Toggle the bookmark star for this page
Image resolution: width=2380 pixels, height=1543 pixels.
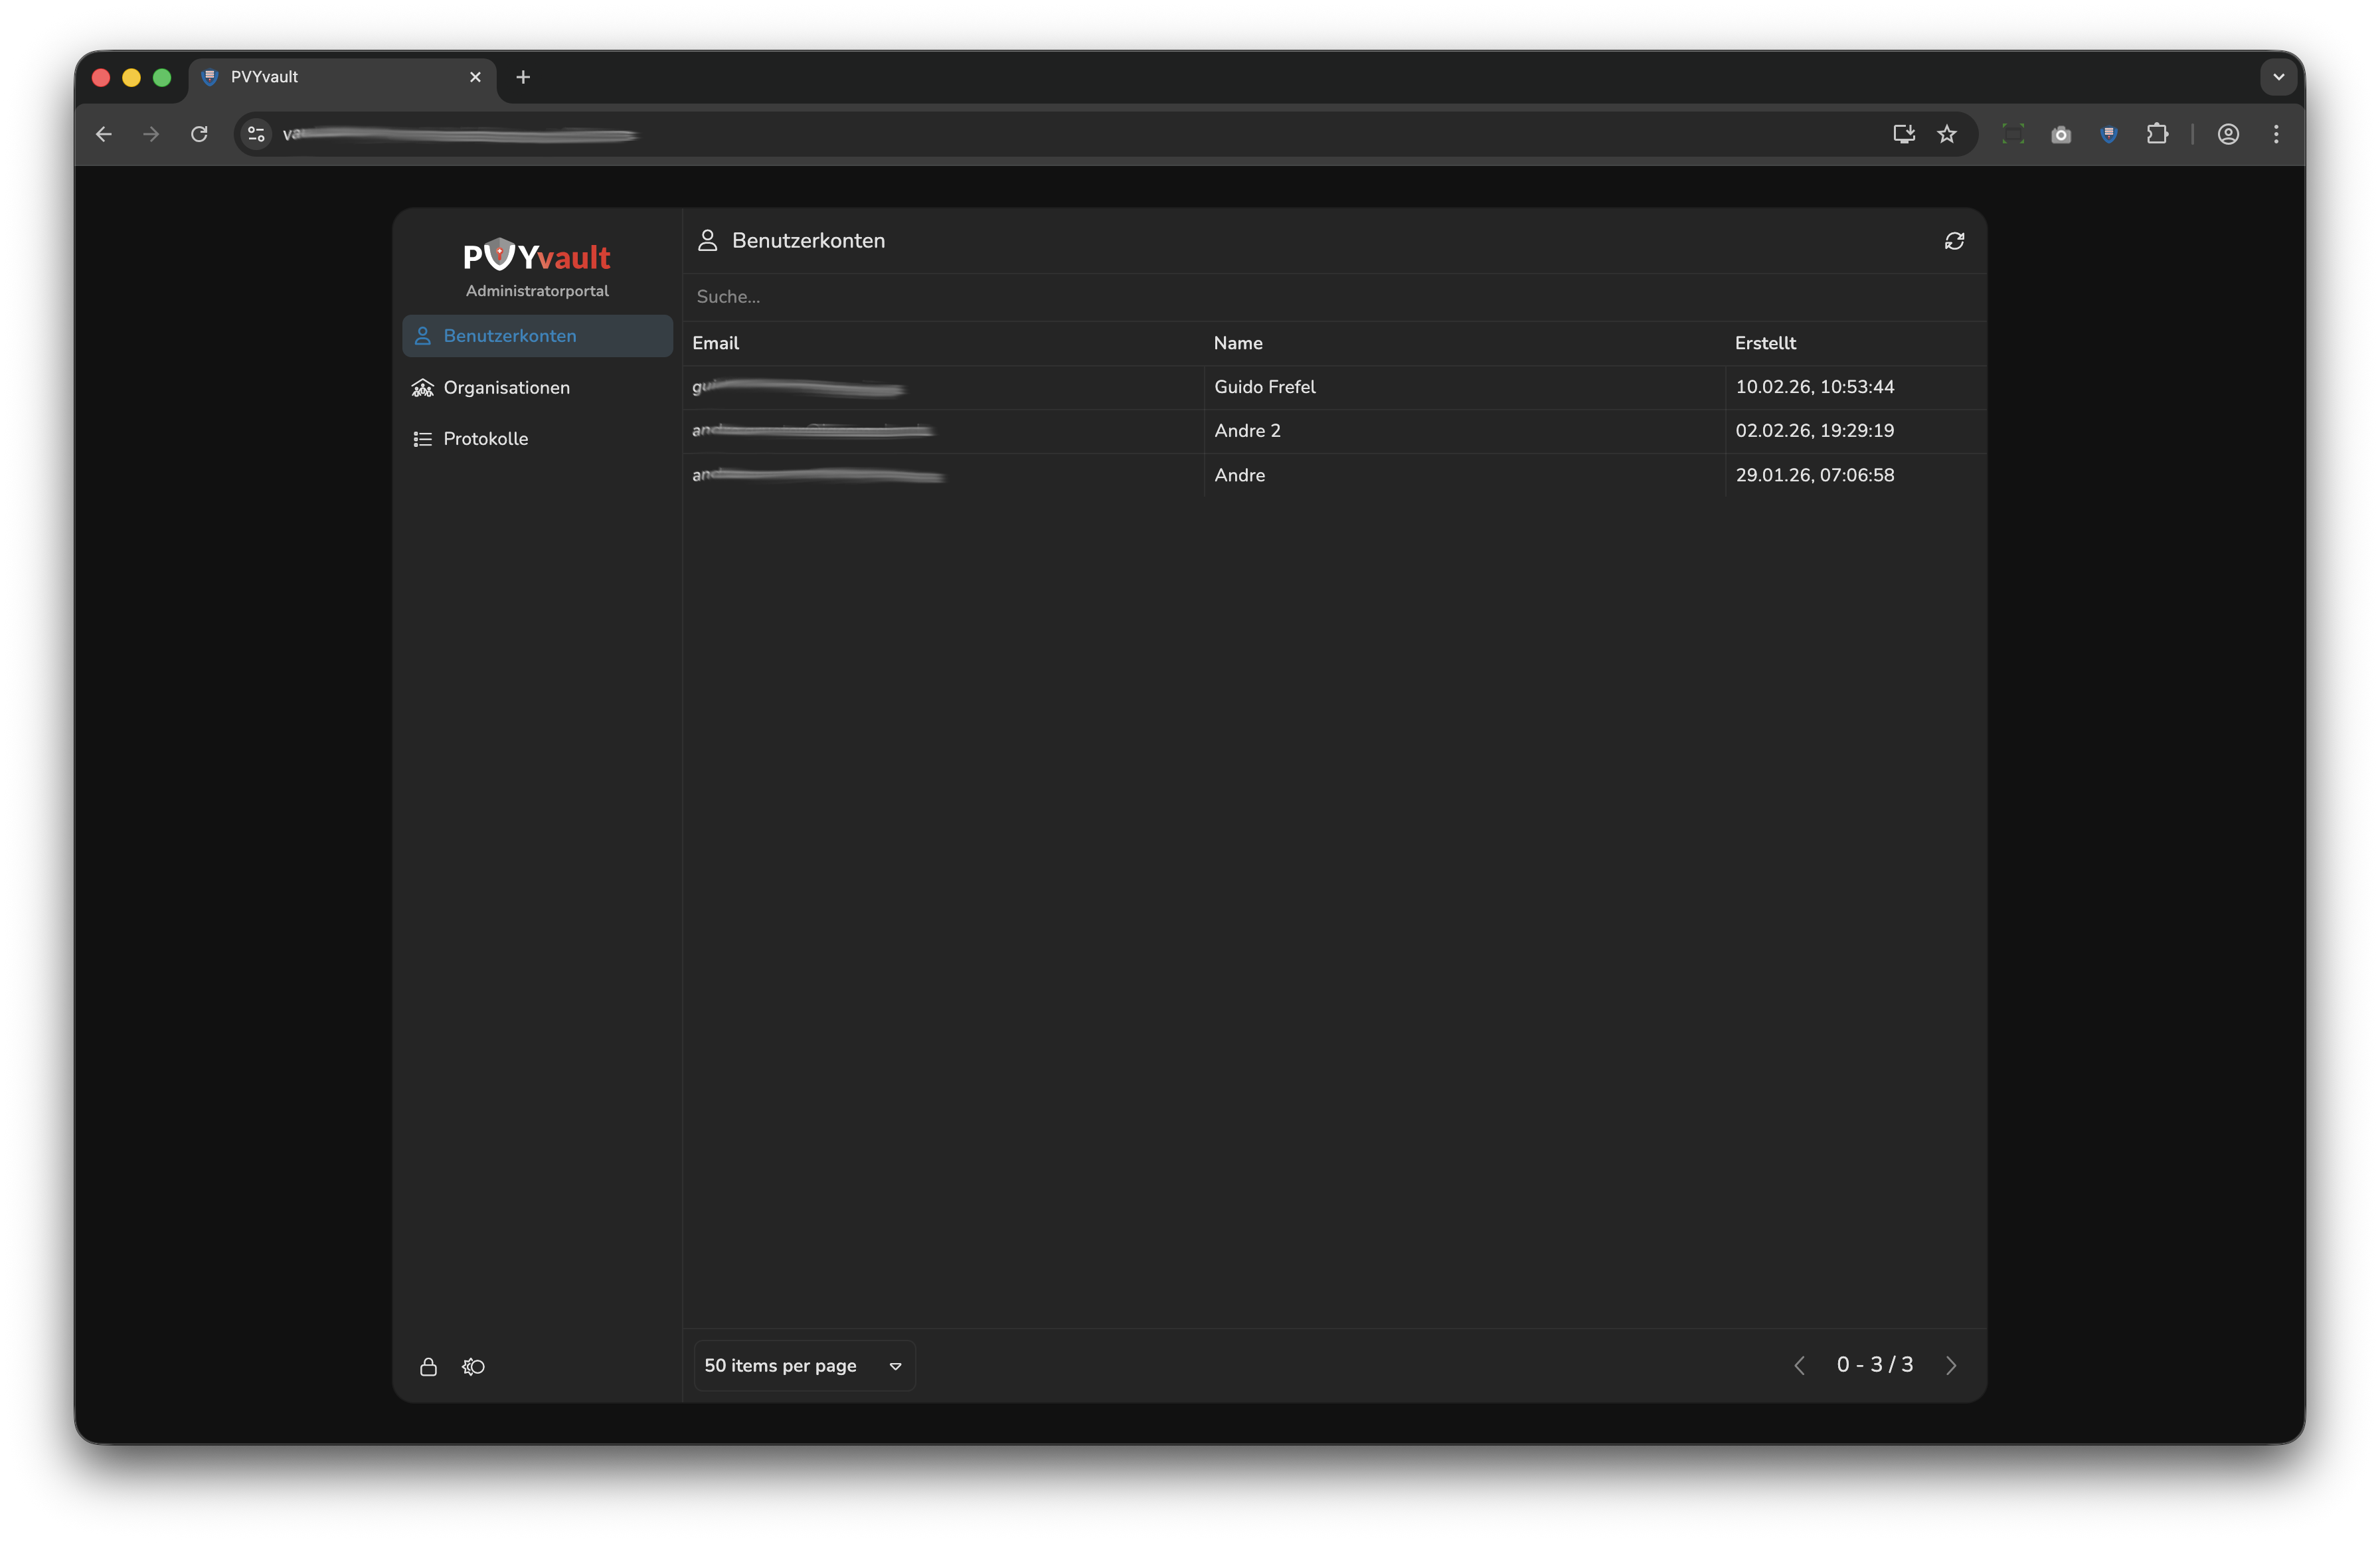pyautogui.click(x=1948, y=133)
